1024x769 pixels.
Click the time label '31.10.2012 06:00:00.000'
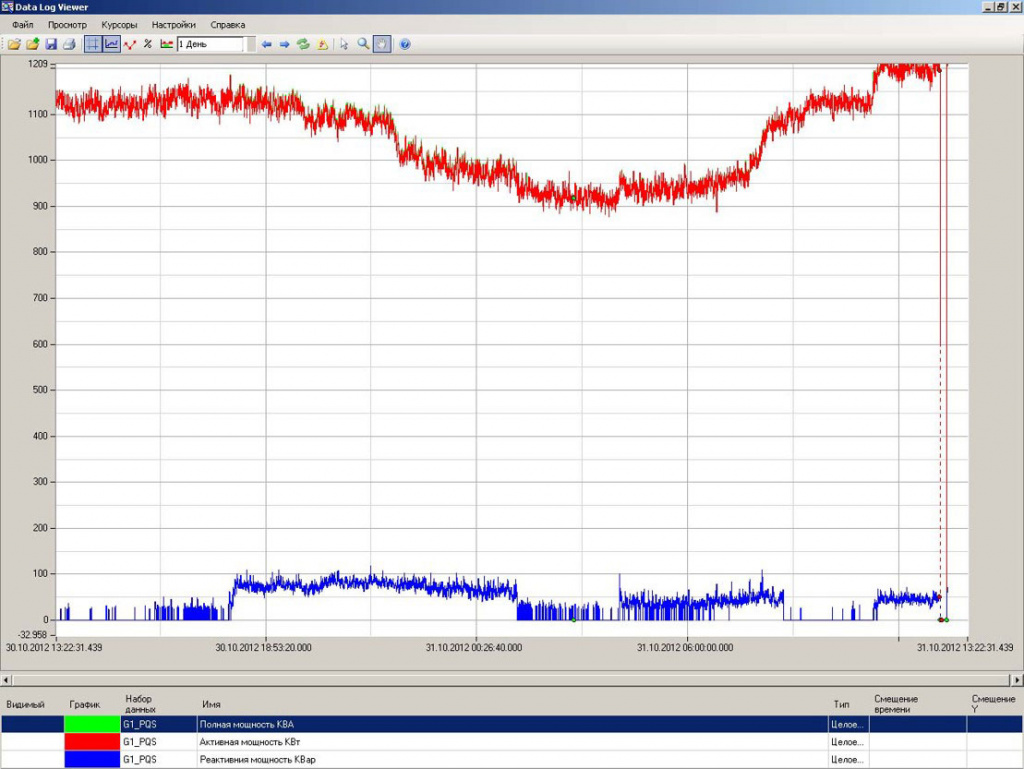click(x=685, y=648)
